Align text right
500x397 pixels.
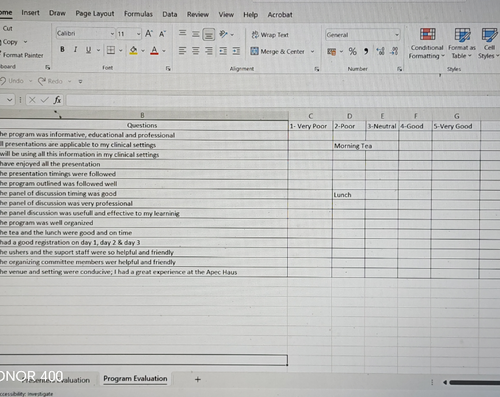tap(209, 51)
